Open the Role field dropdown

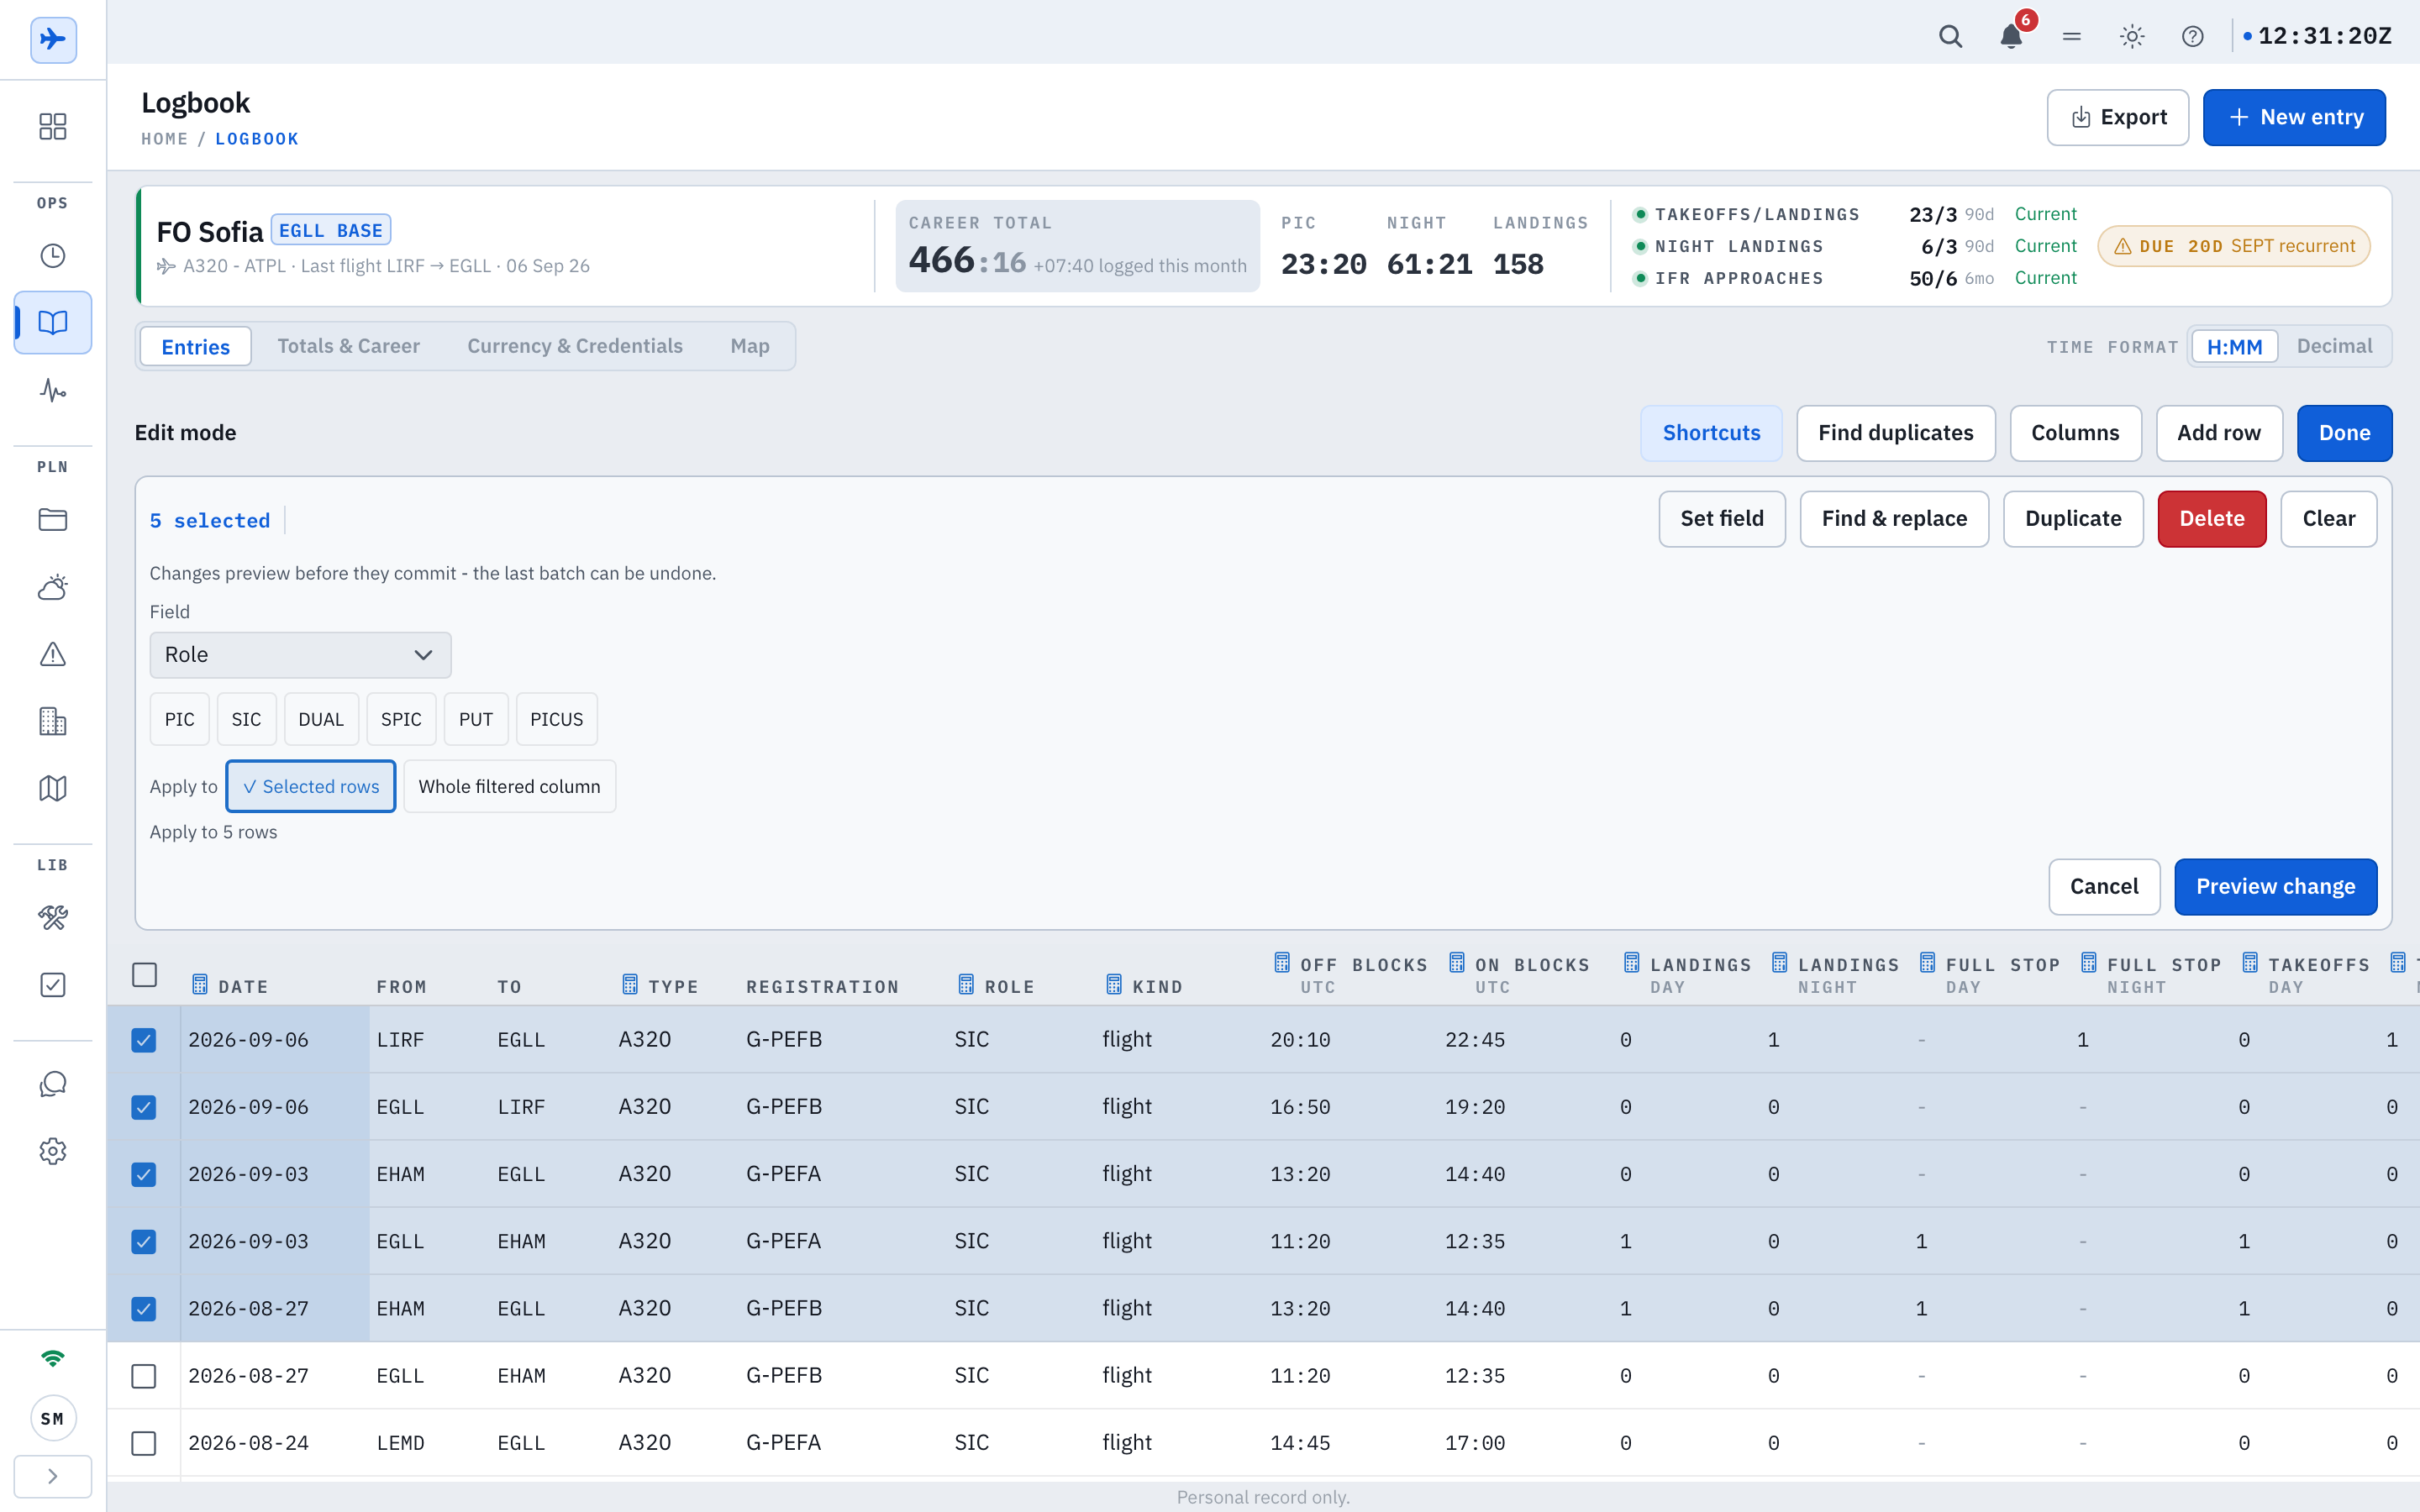[x=300, y=655]
